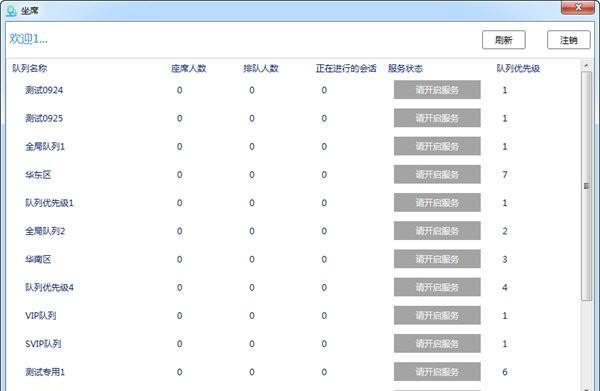Select queue name 华南区
The image size is (600, 391).
pyautogui.click(x=38, y=259)
